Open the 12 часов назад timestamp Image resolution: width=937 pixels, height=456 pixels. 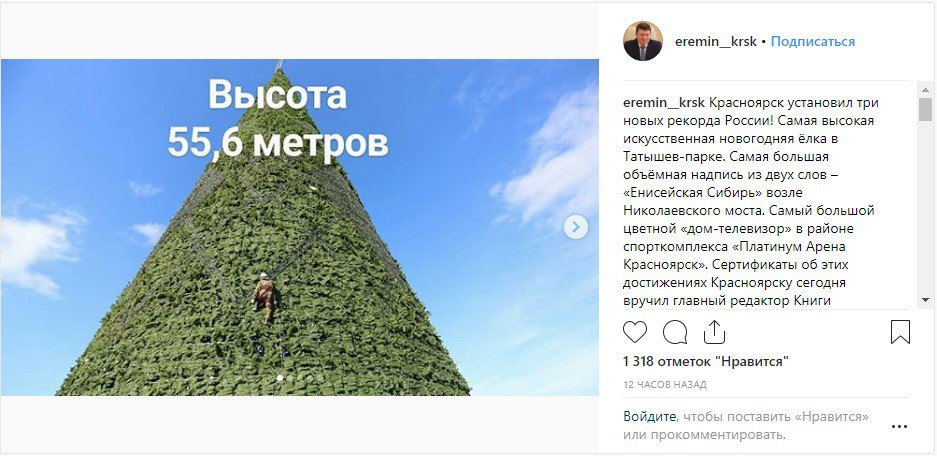(665, 384)
